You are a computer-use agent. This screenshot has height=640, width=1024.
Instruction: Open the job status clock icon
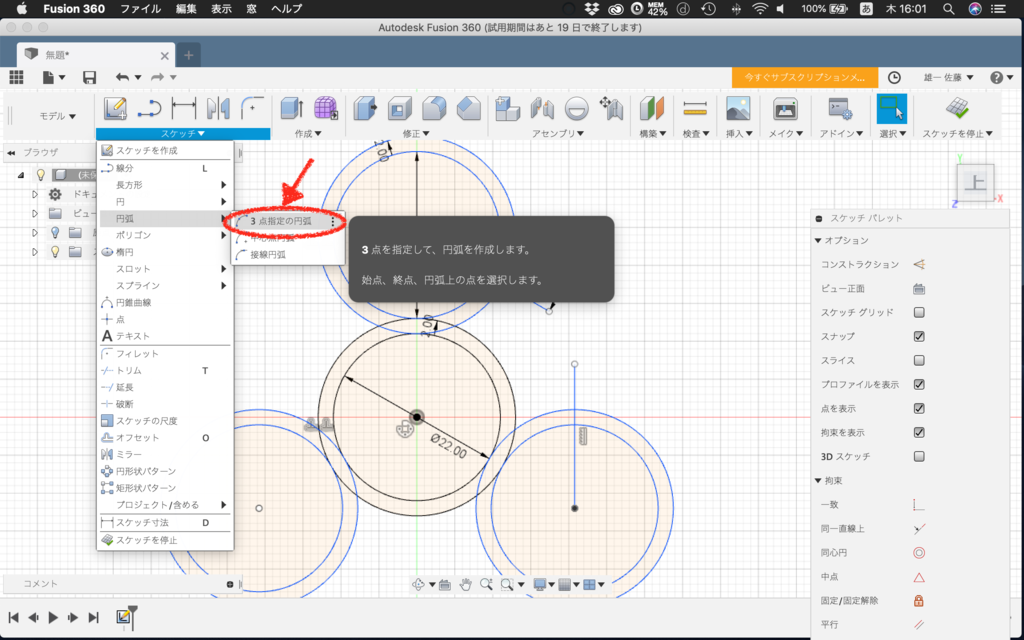click(894, 77)
